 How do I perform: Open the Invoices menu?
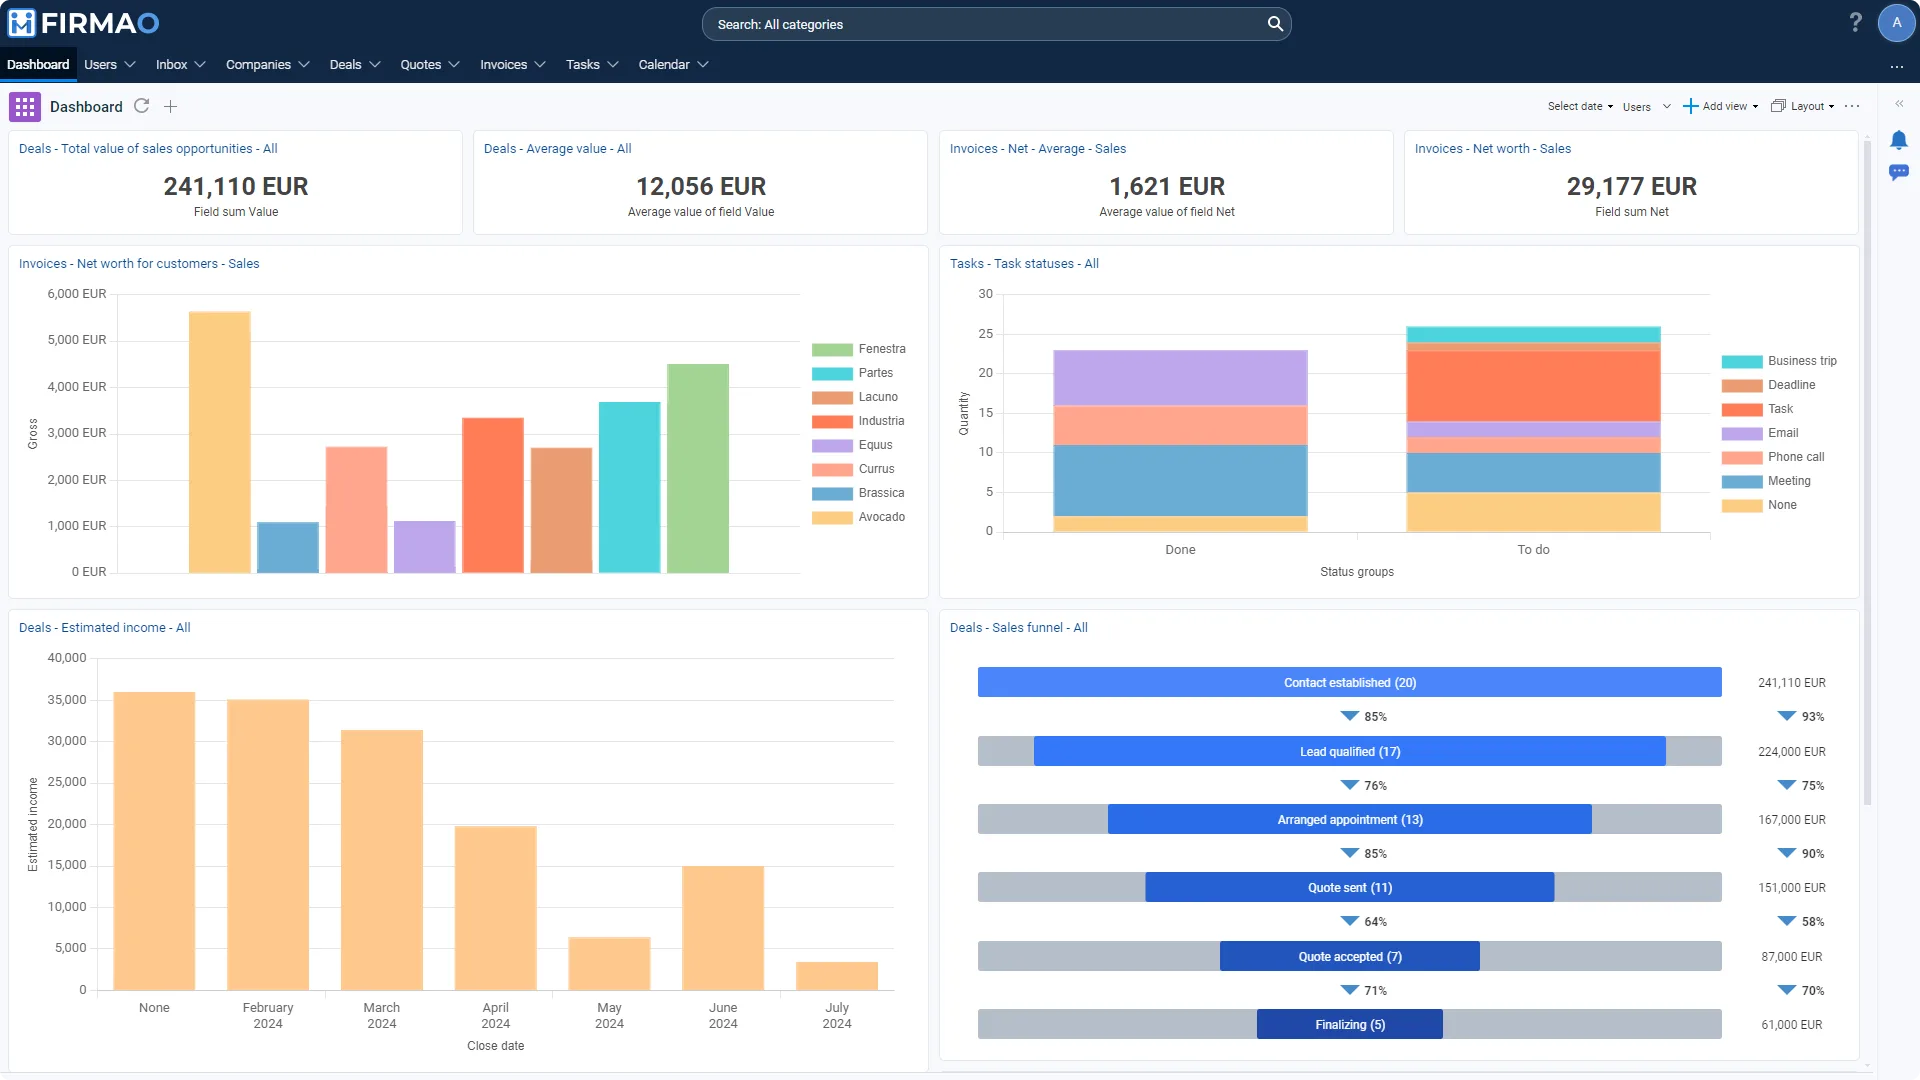tap(512, 65)
